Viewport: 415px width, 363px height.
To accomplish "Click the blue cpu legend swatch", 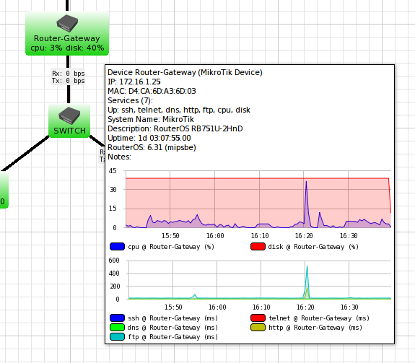I will coord(117,247).
